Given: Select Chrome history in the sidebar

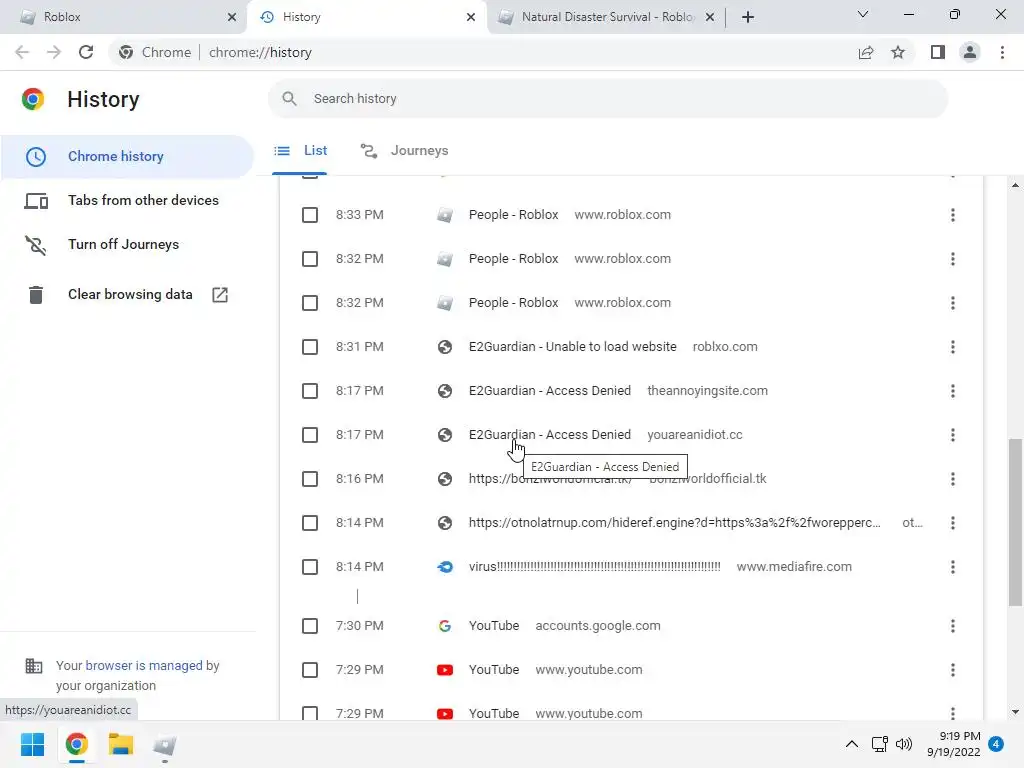Looking at the screenshot, I should [x=127, y=157].
